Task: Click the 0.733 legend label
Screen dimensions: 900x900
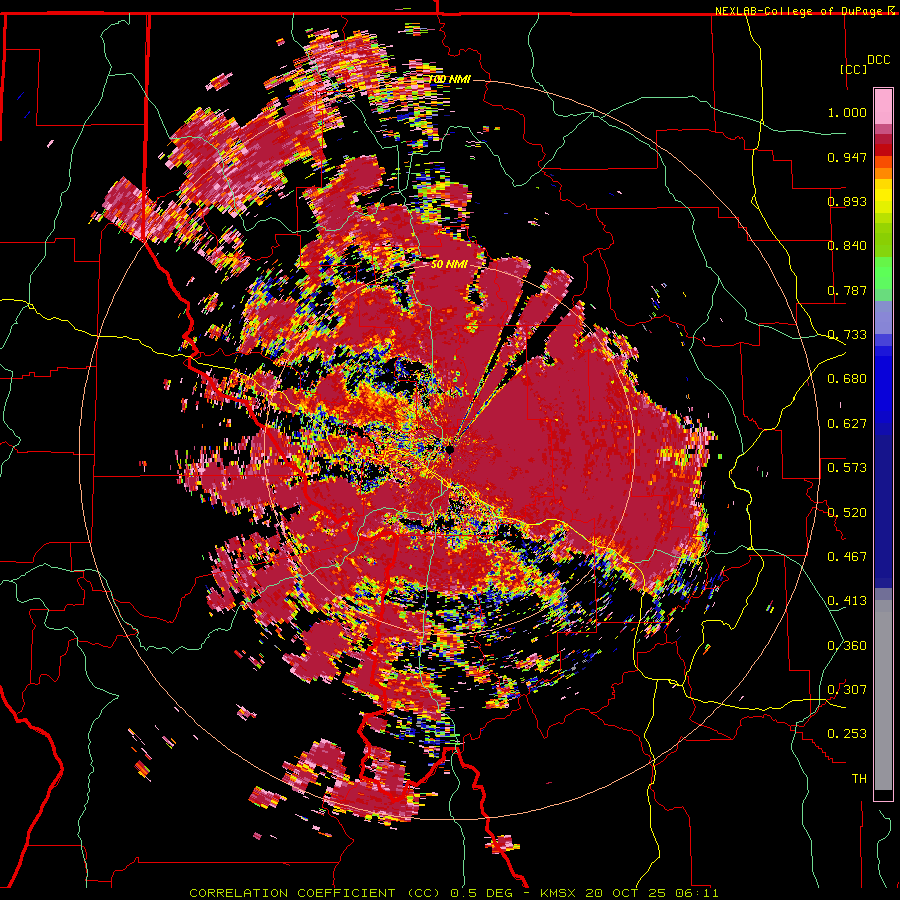Action: click(x=847, y=335)
